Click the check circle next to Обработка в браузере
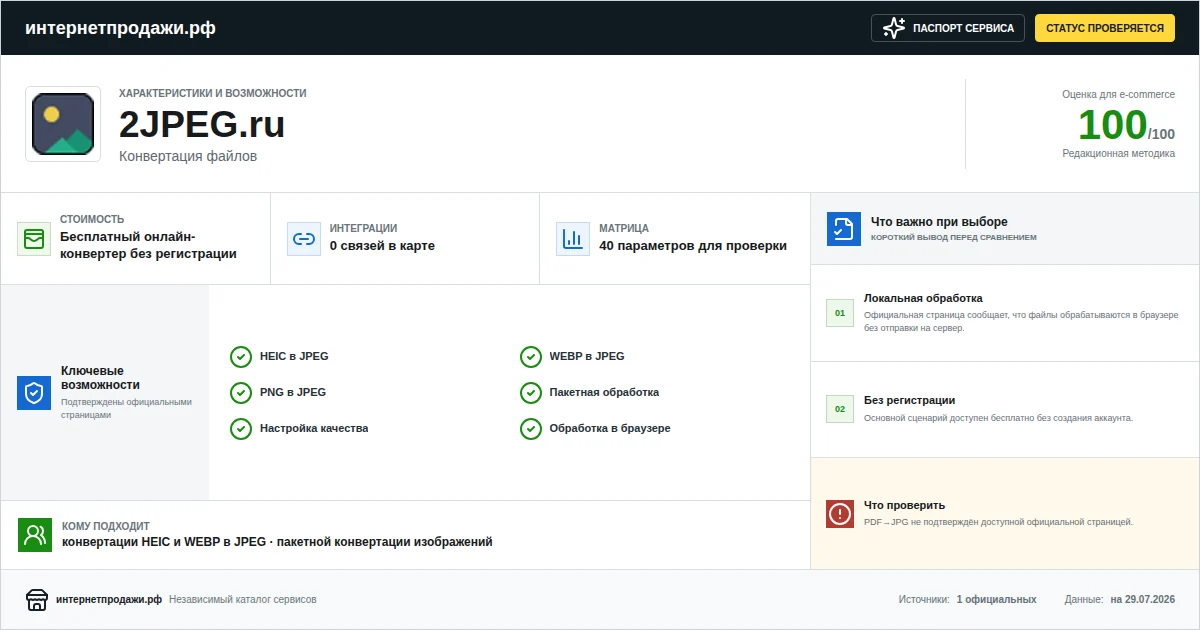The height and width of the screenshot is (630, 1200). [531, 429]
